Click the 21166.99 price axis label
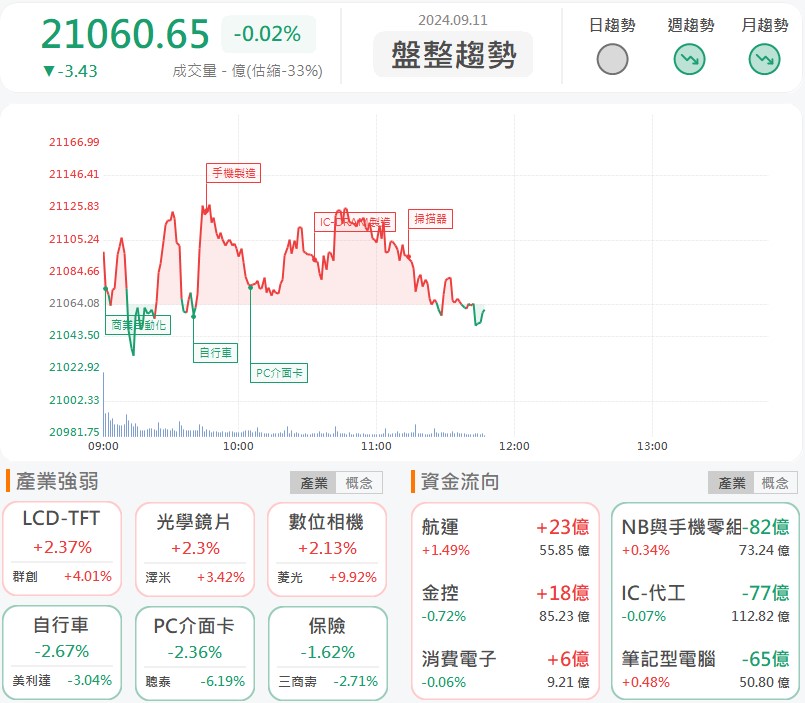Image resolution: width=805 pixels, height=703 pixels. [74, 142]
